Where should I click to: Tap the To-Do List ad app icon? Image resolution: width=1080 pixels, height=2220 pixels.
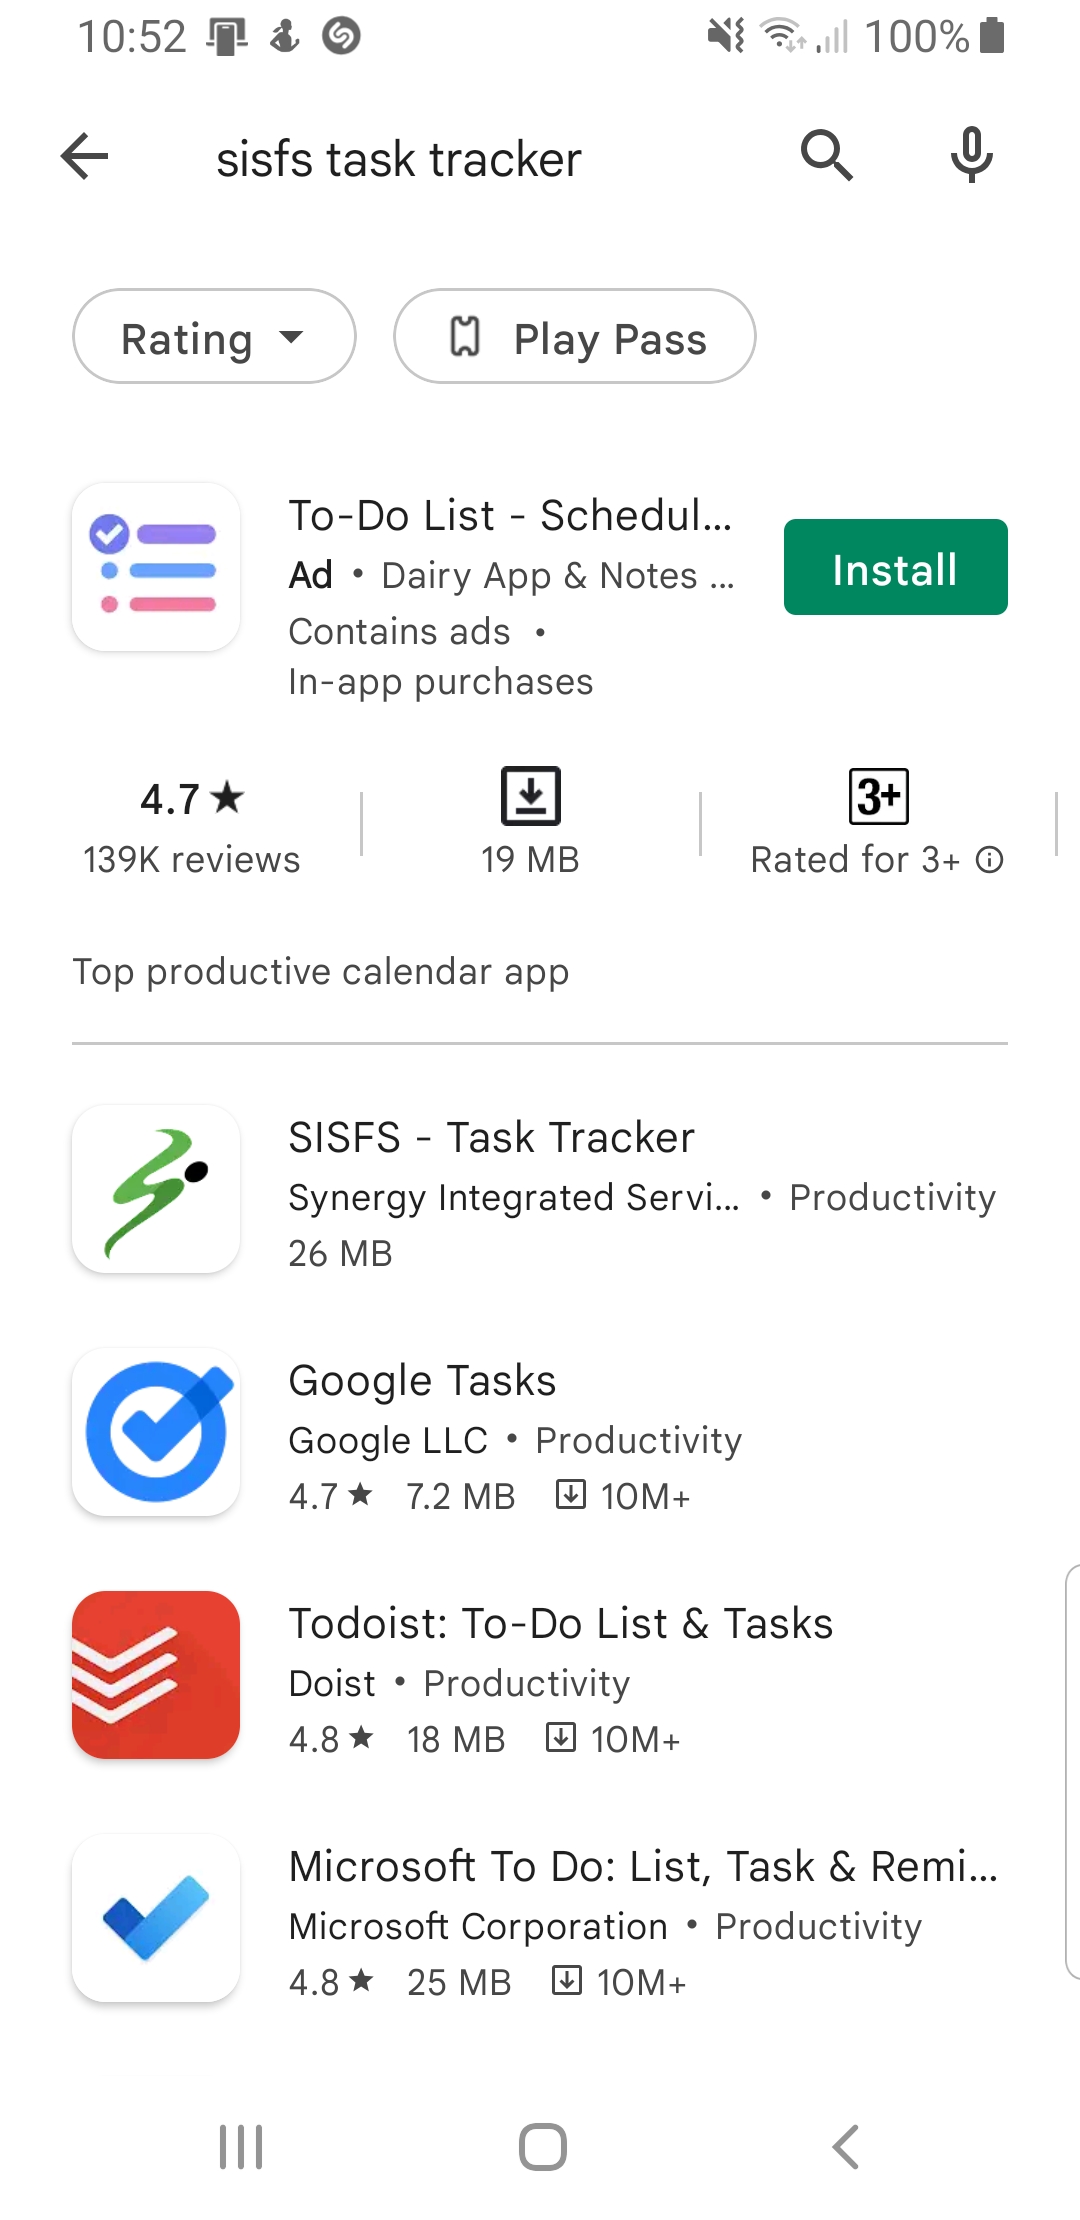156,567
